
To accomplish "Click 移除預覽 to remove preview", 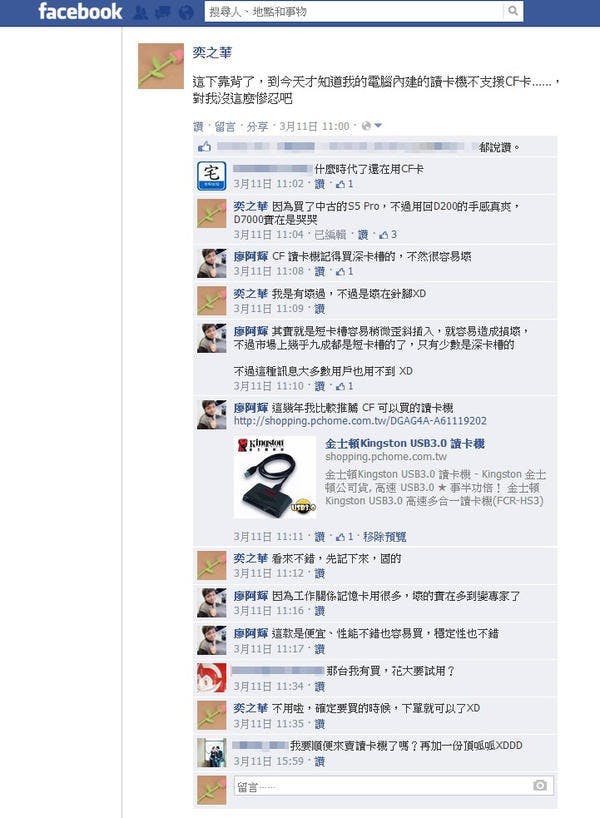I will tap(385, 536).
